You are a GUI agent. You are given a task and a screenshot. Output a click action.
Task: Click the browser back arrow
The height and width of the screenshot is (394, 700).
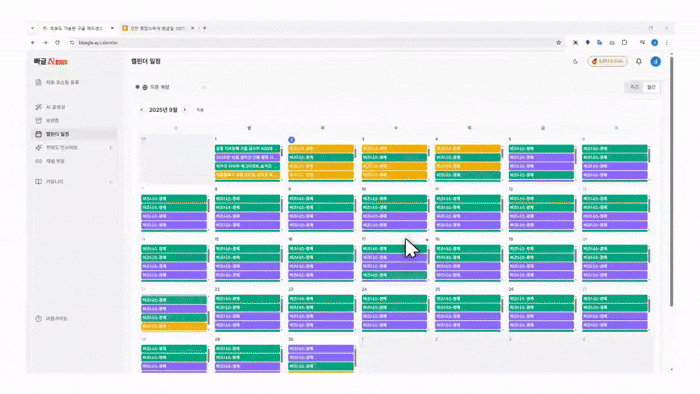pyautogui.click(x=33, y=42)
